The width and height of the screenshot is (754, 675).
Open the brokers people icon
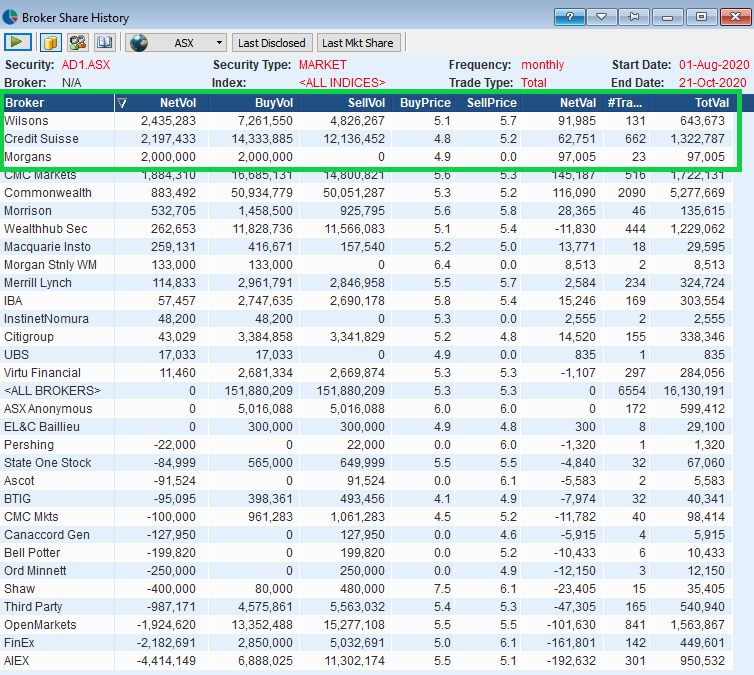(77, 42)
